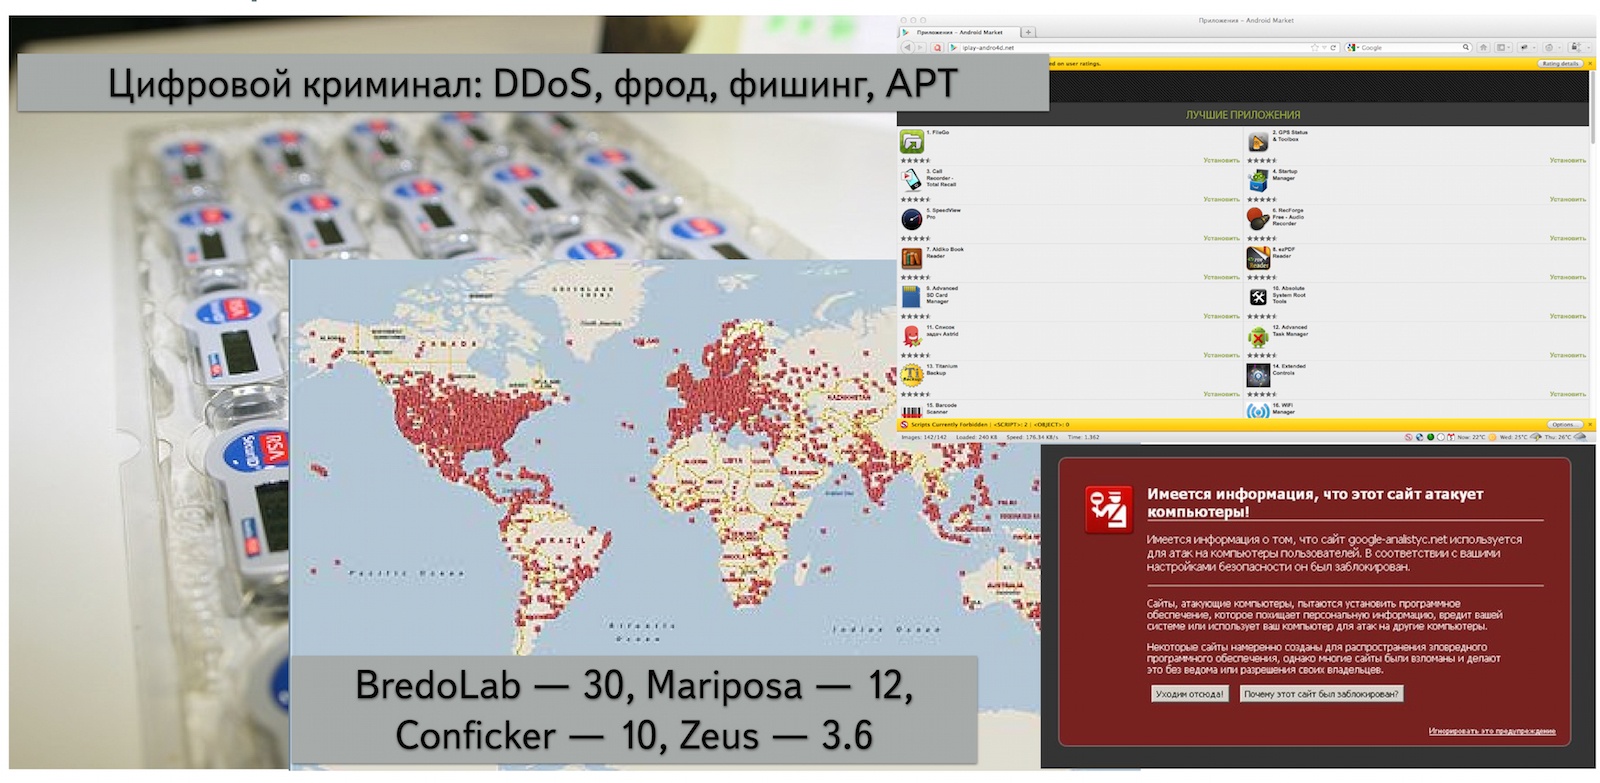Click the browser Back arrow button
The height and width of the screenshot is (783, 1600).
pos(908,47)
